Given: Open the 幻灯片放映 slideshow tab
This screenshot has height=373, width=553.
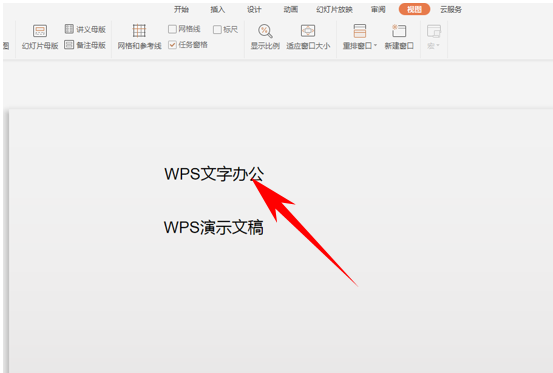Looking at the screenshot, I should pyautogui.click(x=334, y=10).
